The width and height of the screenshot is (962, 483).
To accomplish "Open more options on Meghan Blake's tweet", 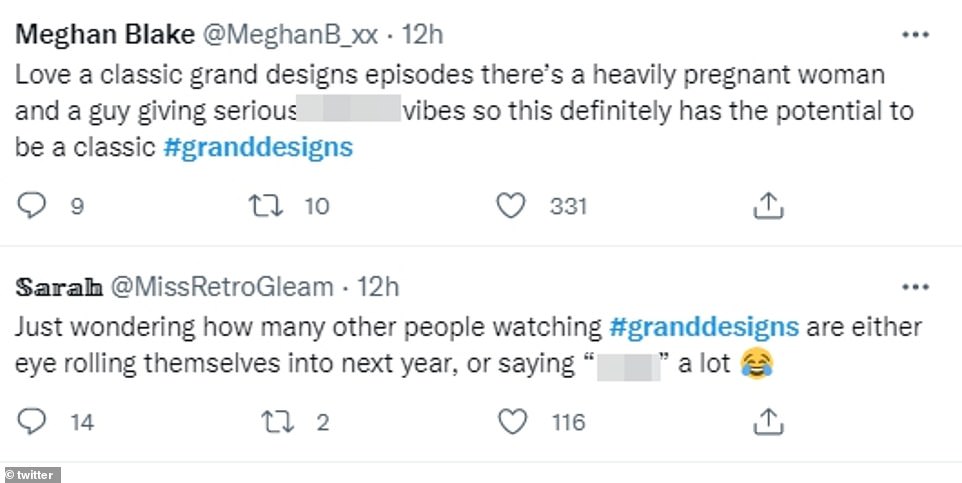I will point(915,35).
